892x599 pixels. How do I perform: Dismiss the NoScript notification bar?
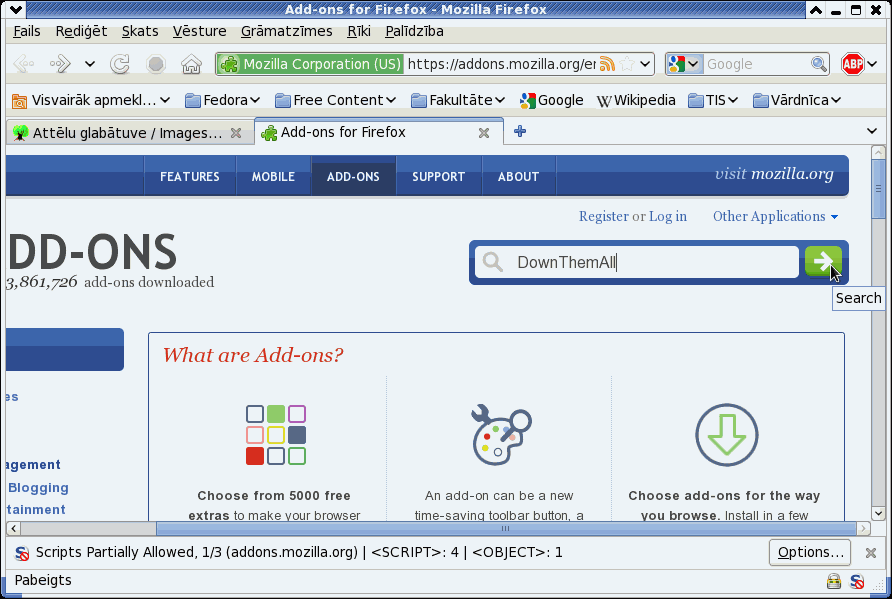tap(870, 553)
